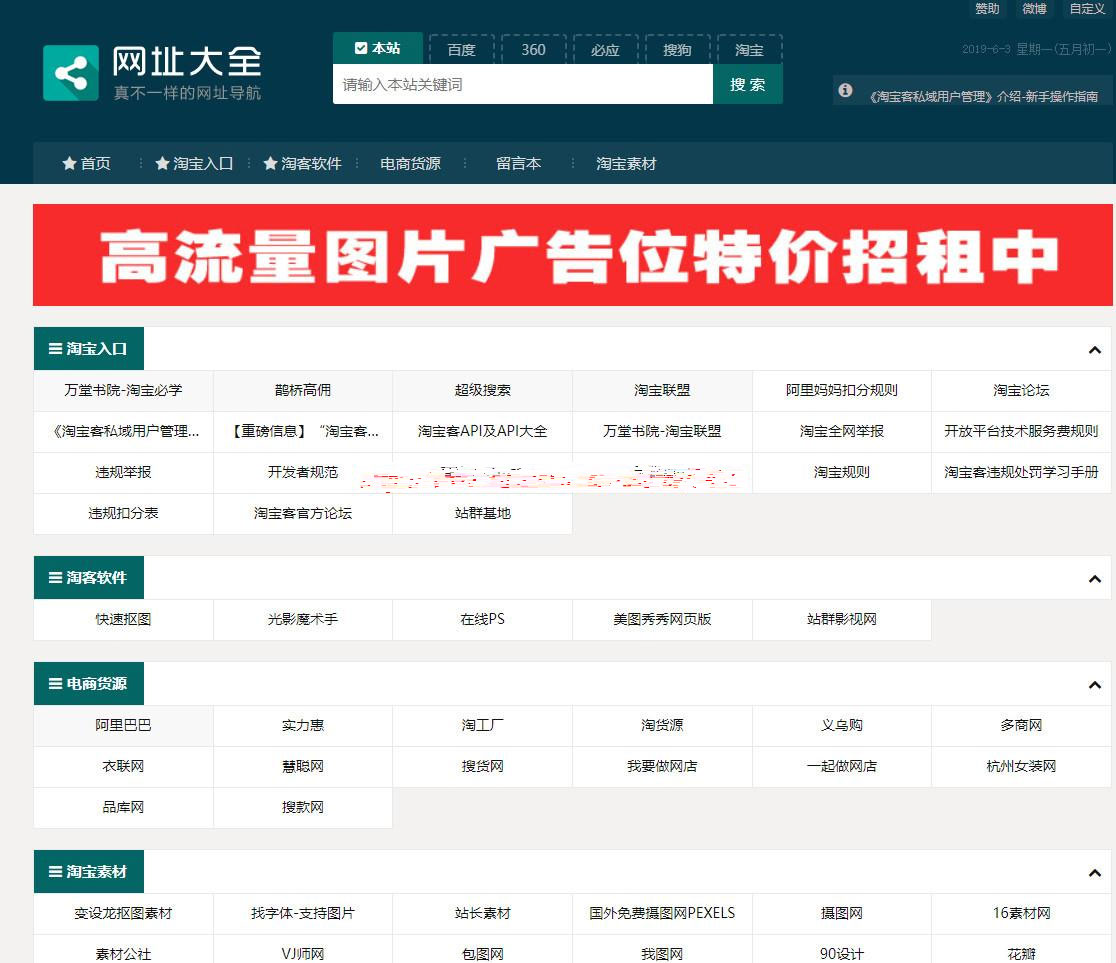Open the 阿里巴巴 link
The height and width of the screenshot is (963, 1116).
[123, 725]
